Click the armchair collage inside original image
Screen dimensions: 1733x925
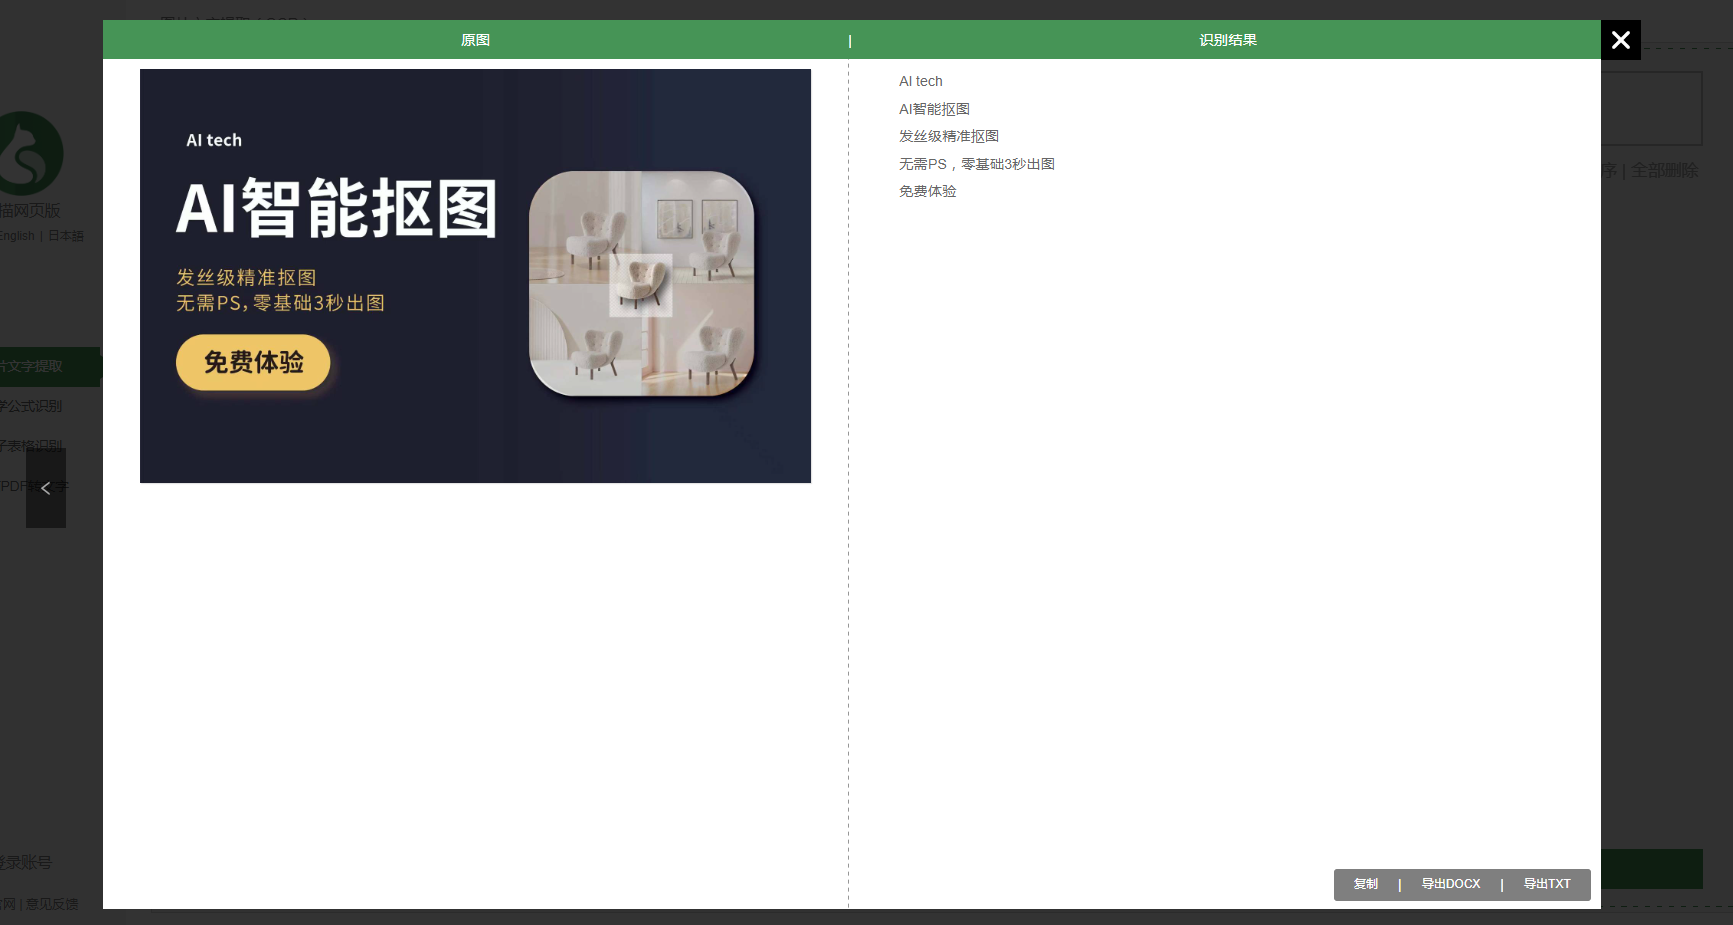point(641,283)
